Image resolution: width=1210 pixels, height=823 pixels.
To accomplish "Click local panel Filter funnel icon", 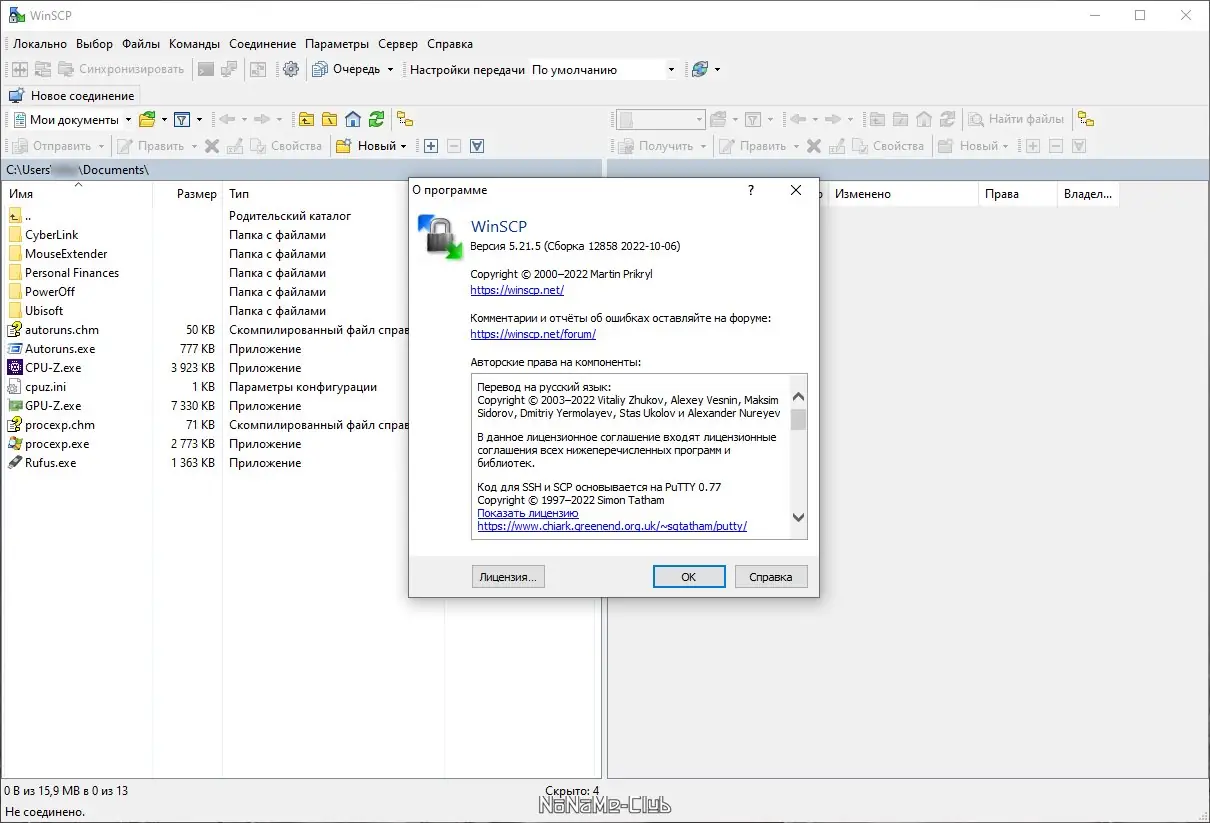I will 182,119.
